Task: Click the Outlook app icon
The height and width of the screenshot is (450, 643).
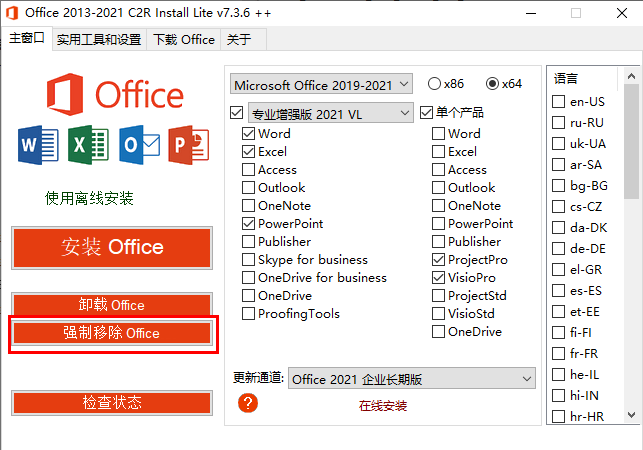Action: pos(137,146)
